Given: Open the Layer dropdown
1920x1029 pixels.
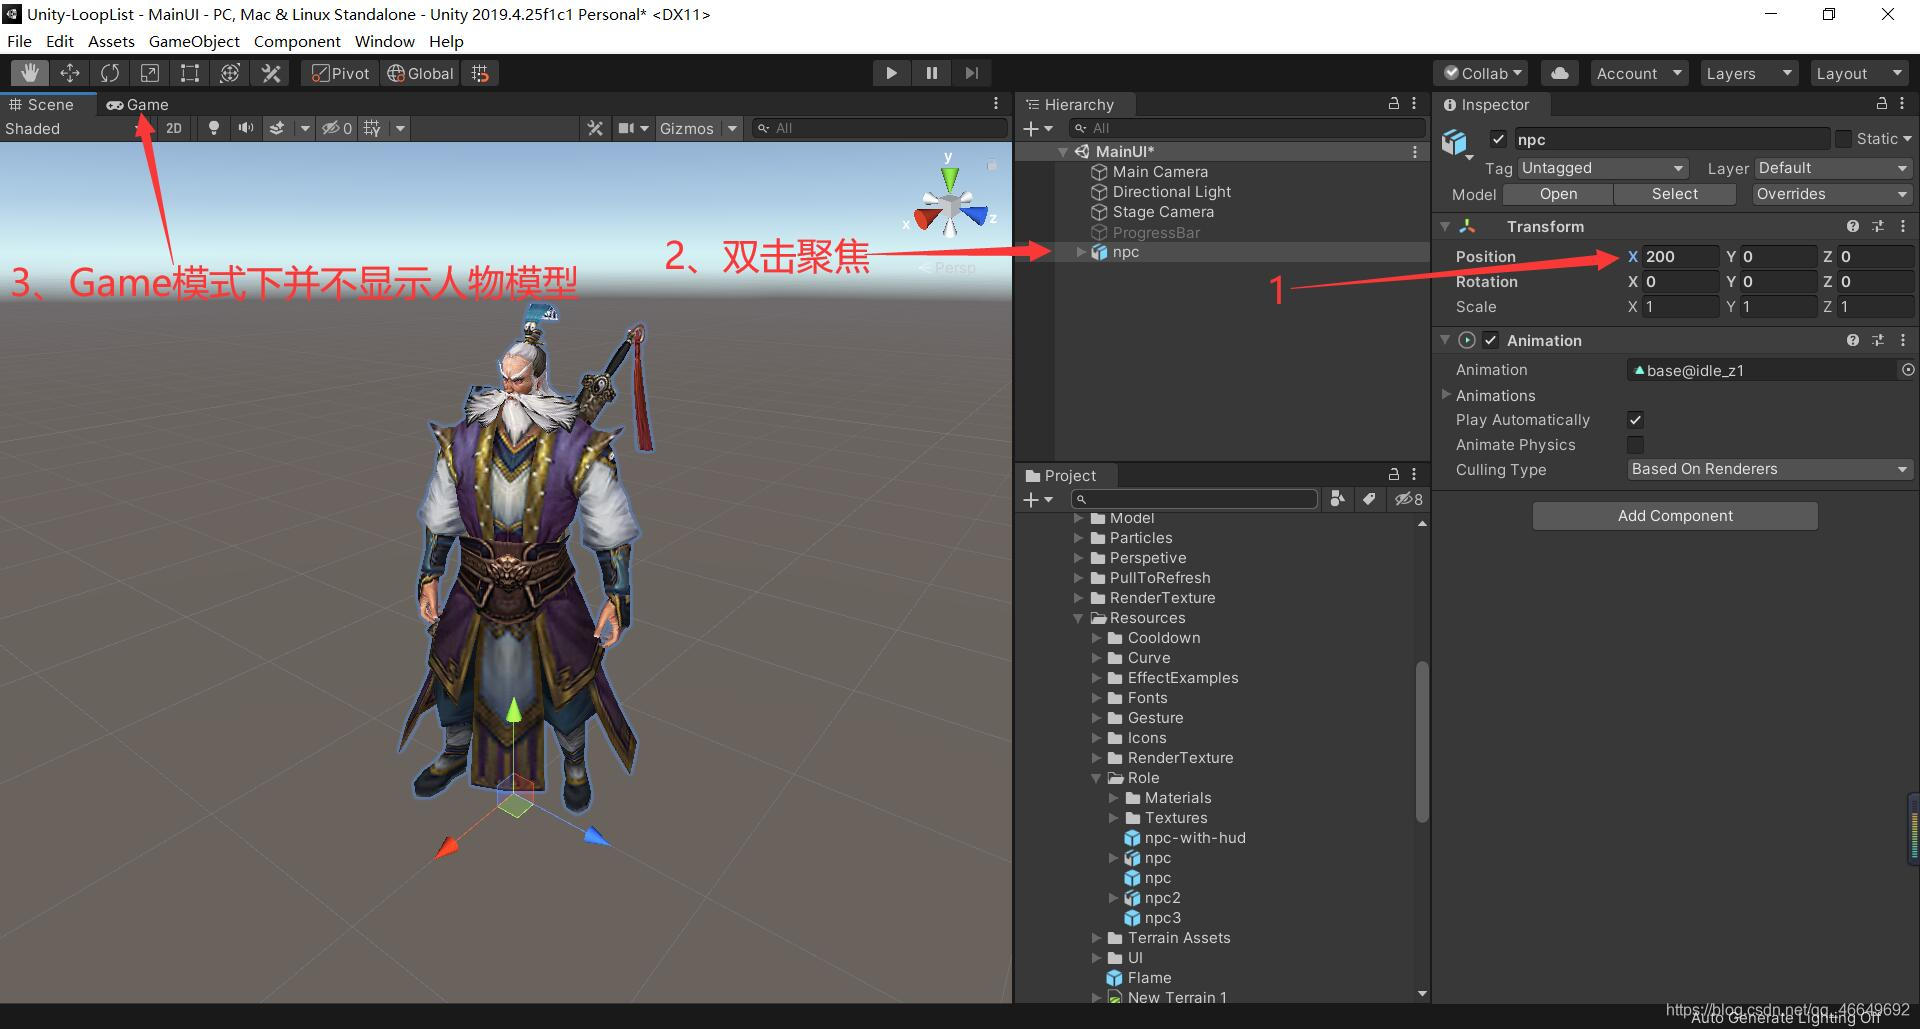Looking at the screenshot, I should 1833,168.
